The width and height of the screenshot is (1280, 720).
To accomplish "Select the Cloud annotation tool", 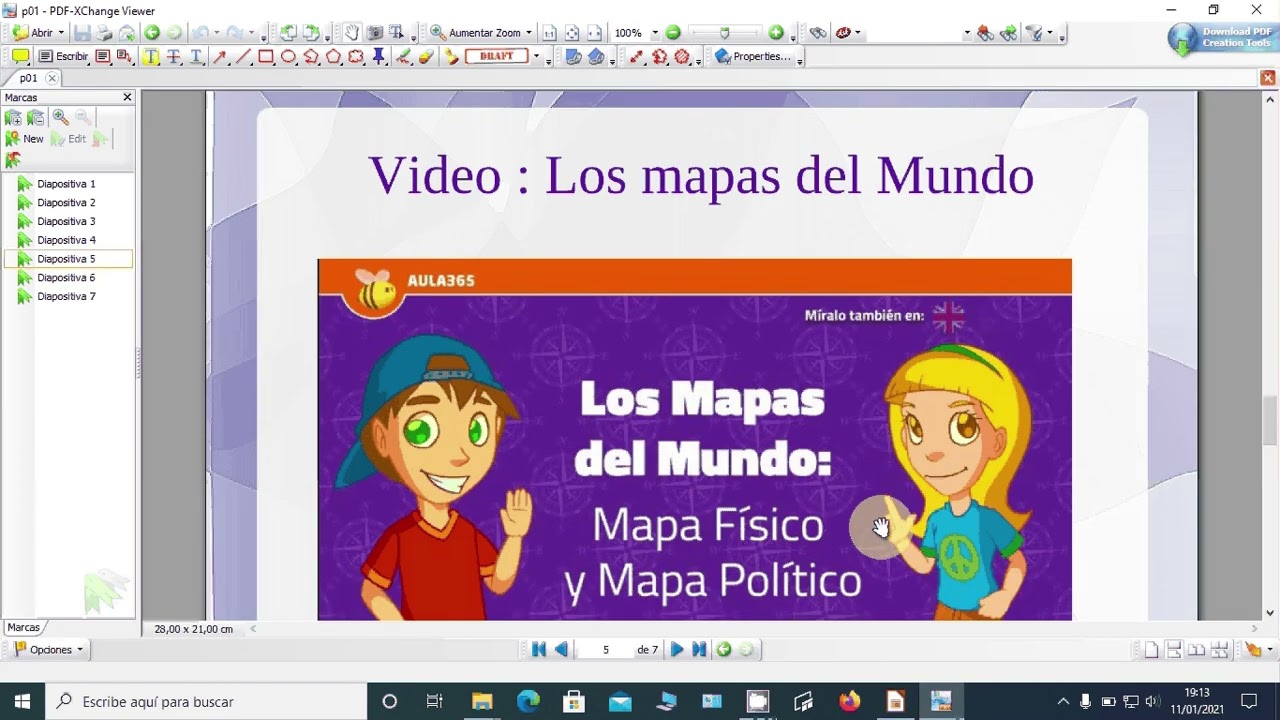I will [x=356, y=57].
